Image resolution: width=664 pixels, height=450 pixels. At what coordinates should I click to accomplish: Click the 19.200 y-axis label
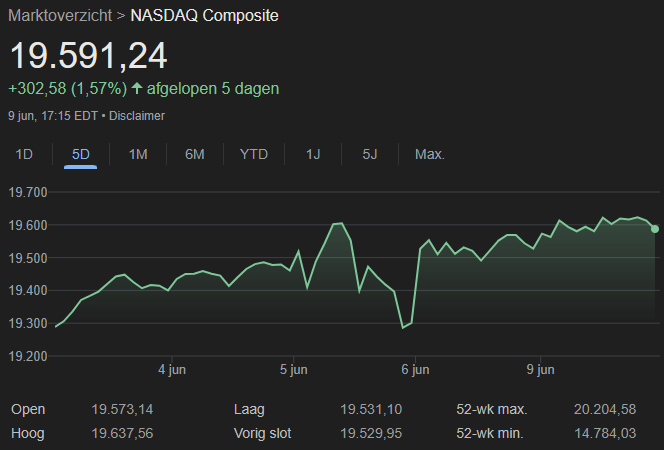pos(28,356)
